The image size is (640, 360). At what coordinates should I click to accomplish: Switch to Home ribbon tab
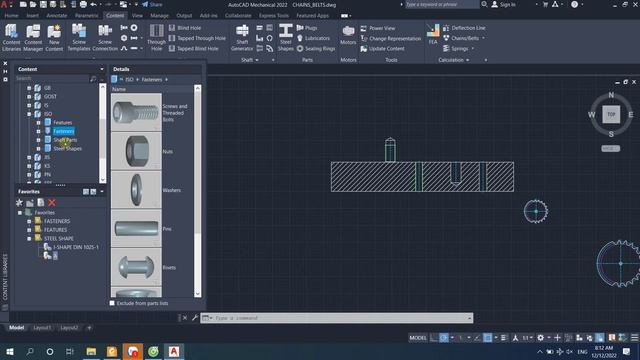11,16
